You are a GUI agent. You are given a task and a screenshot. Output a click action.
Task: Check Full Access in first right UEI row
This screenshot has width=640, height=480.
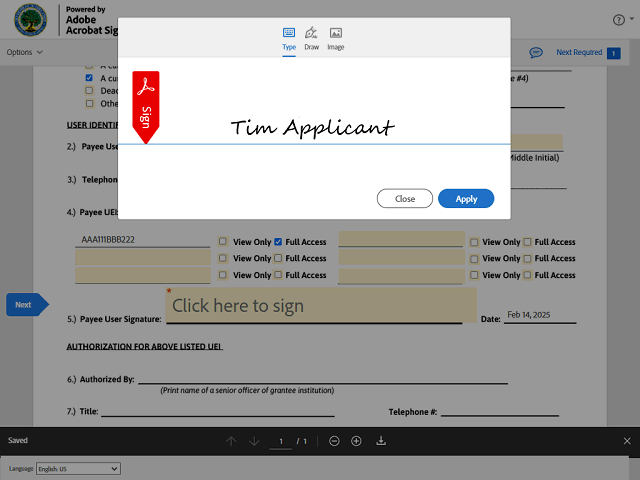(x=527, y=242)
